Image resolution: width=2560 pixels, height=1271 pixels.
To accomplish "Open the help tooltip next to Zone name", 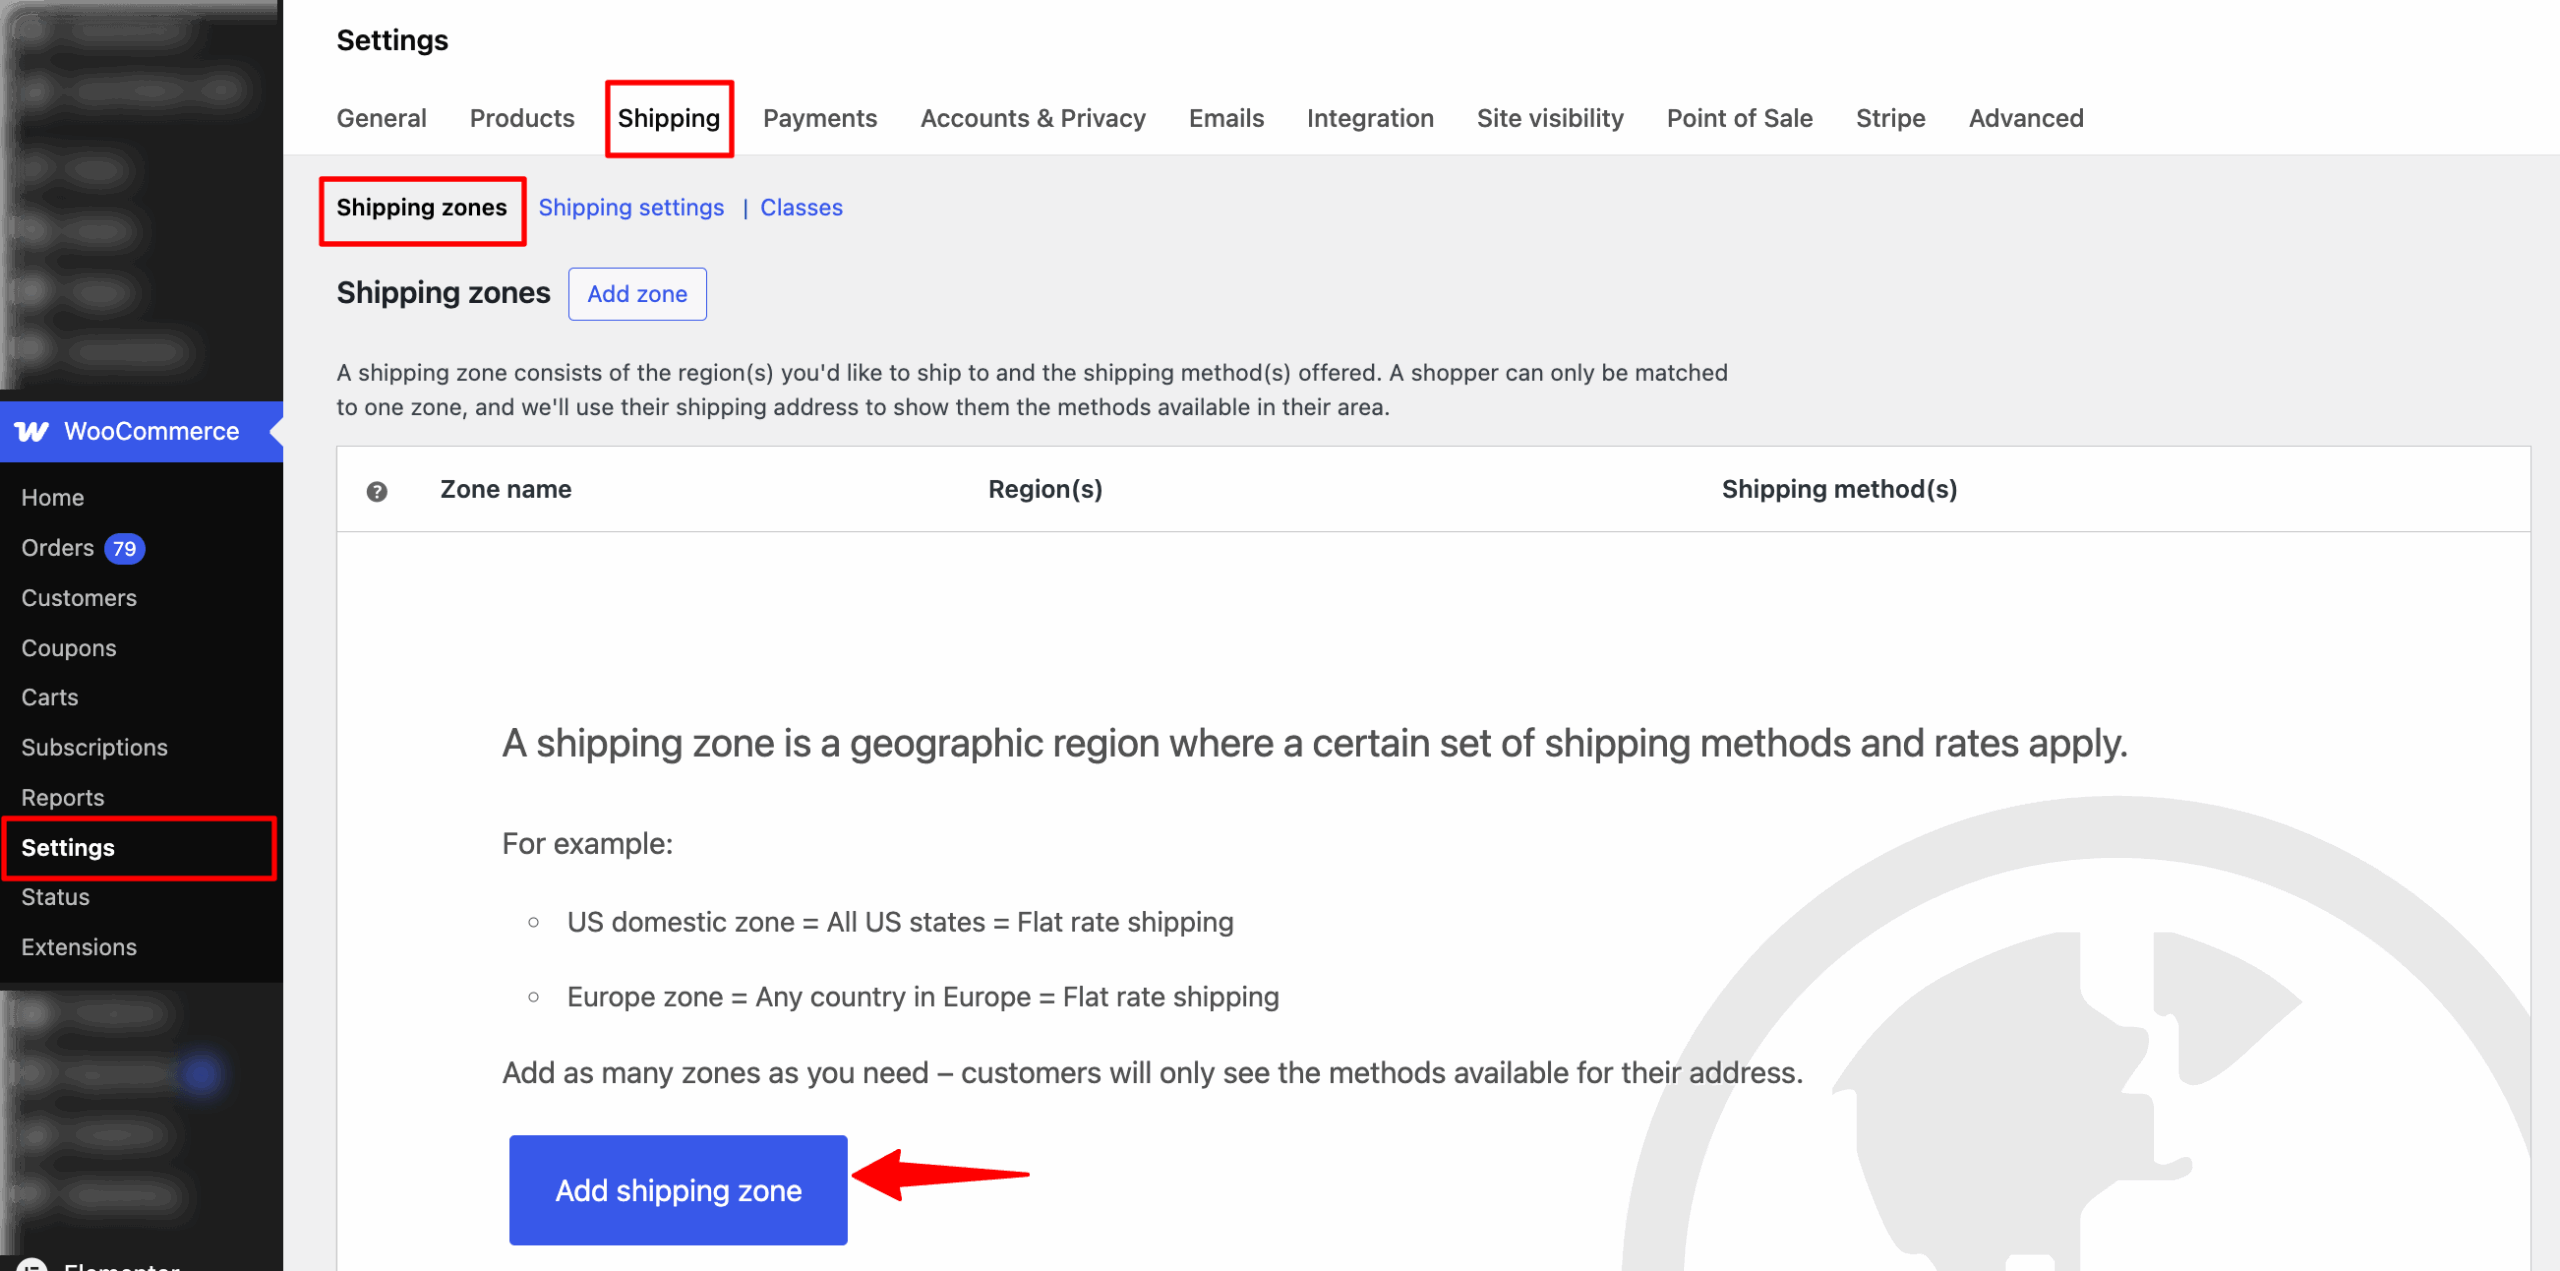I will pyautogui.click(x=376, y=491).
